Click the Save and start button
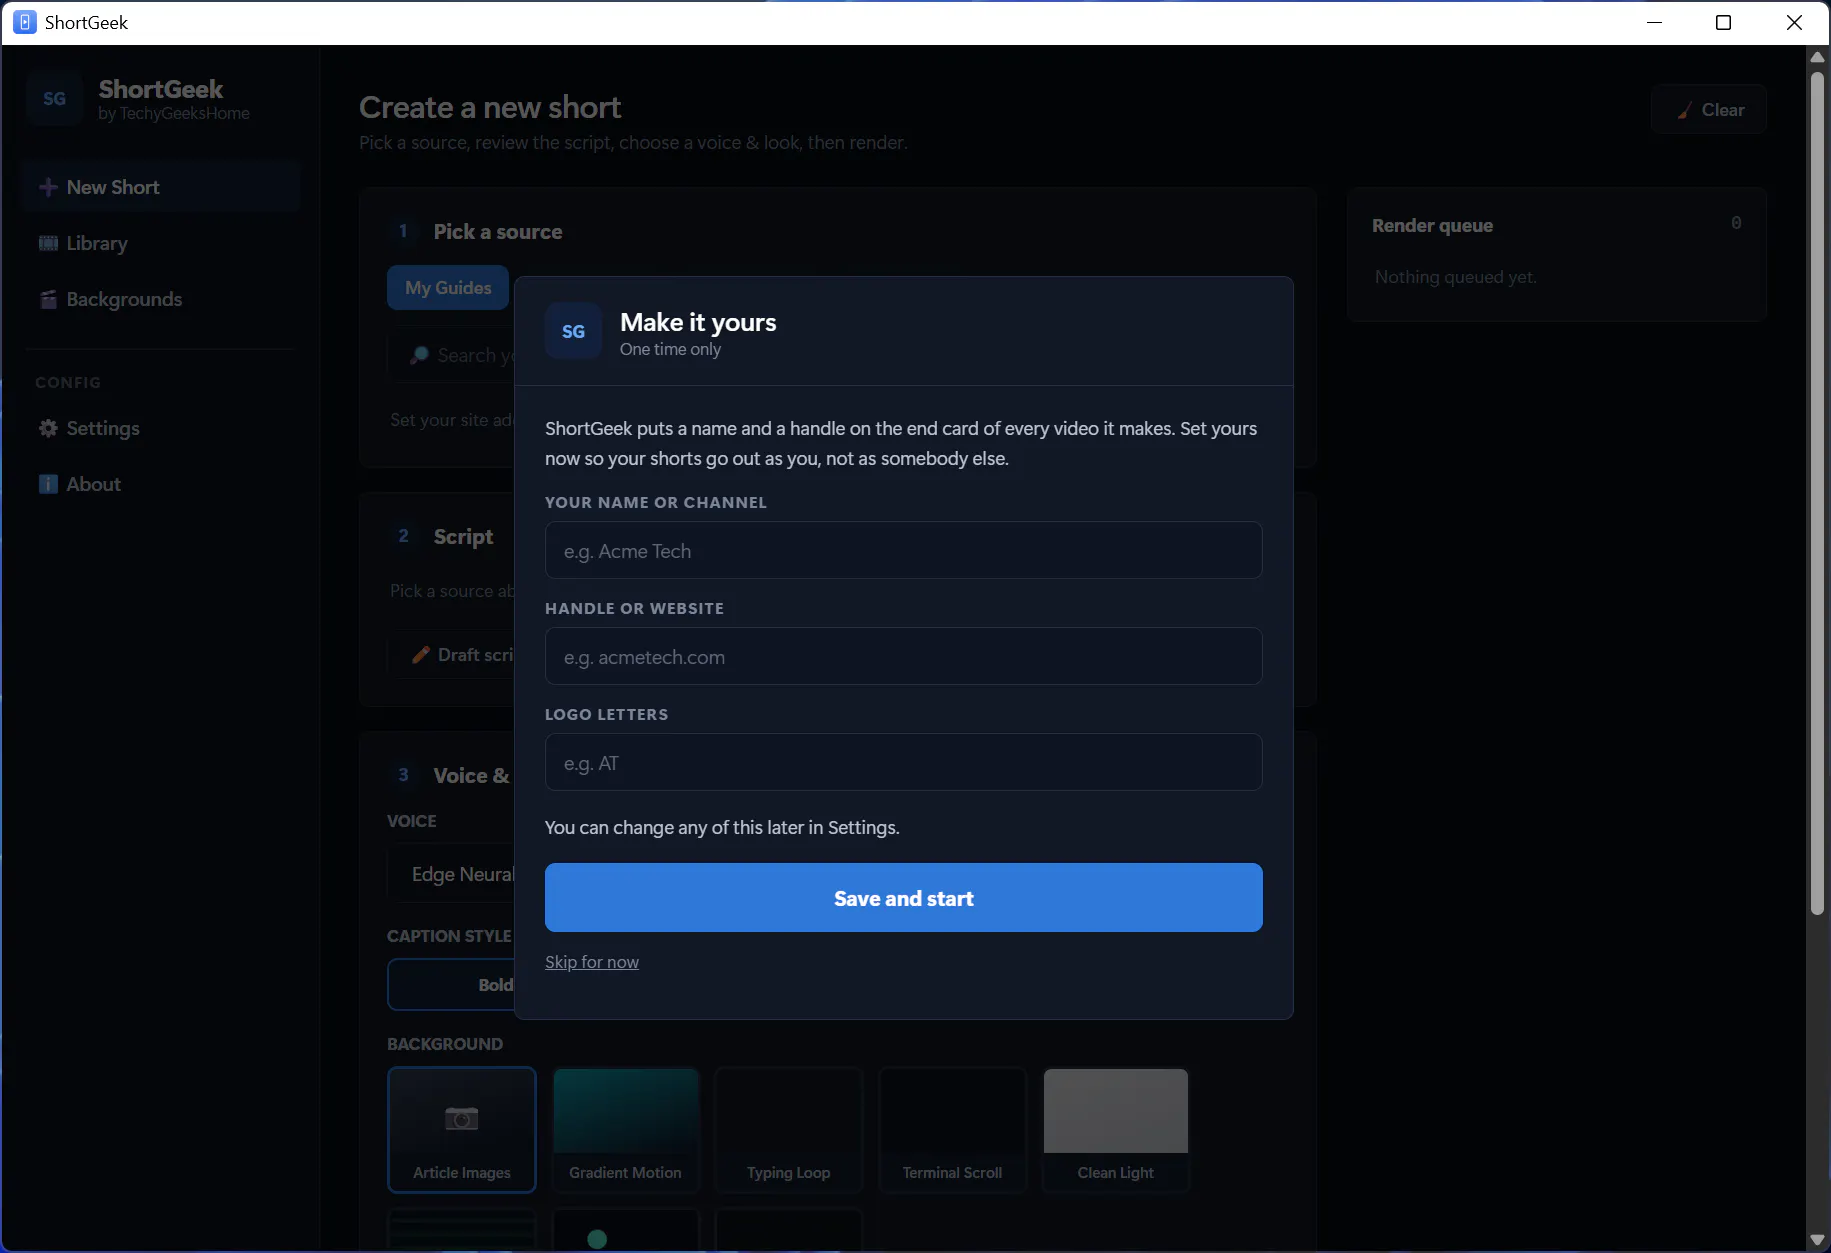 tap(903, 897)
